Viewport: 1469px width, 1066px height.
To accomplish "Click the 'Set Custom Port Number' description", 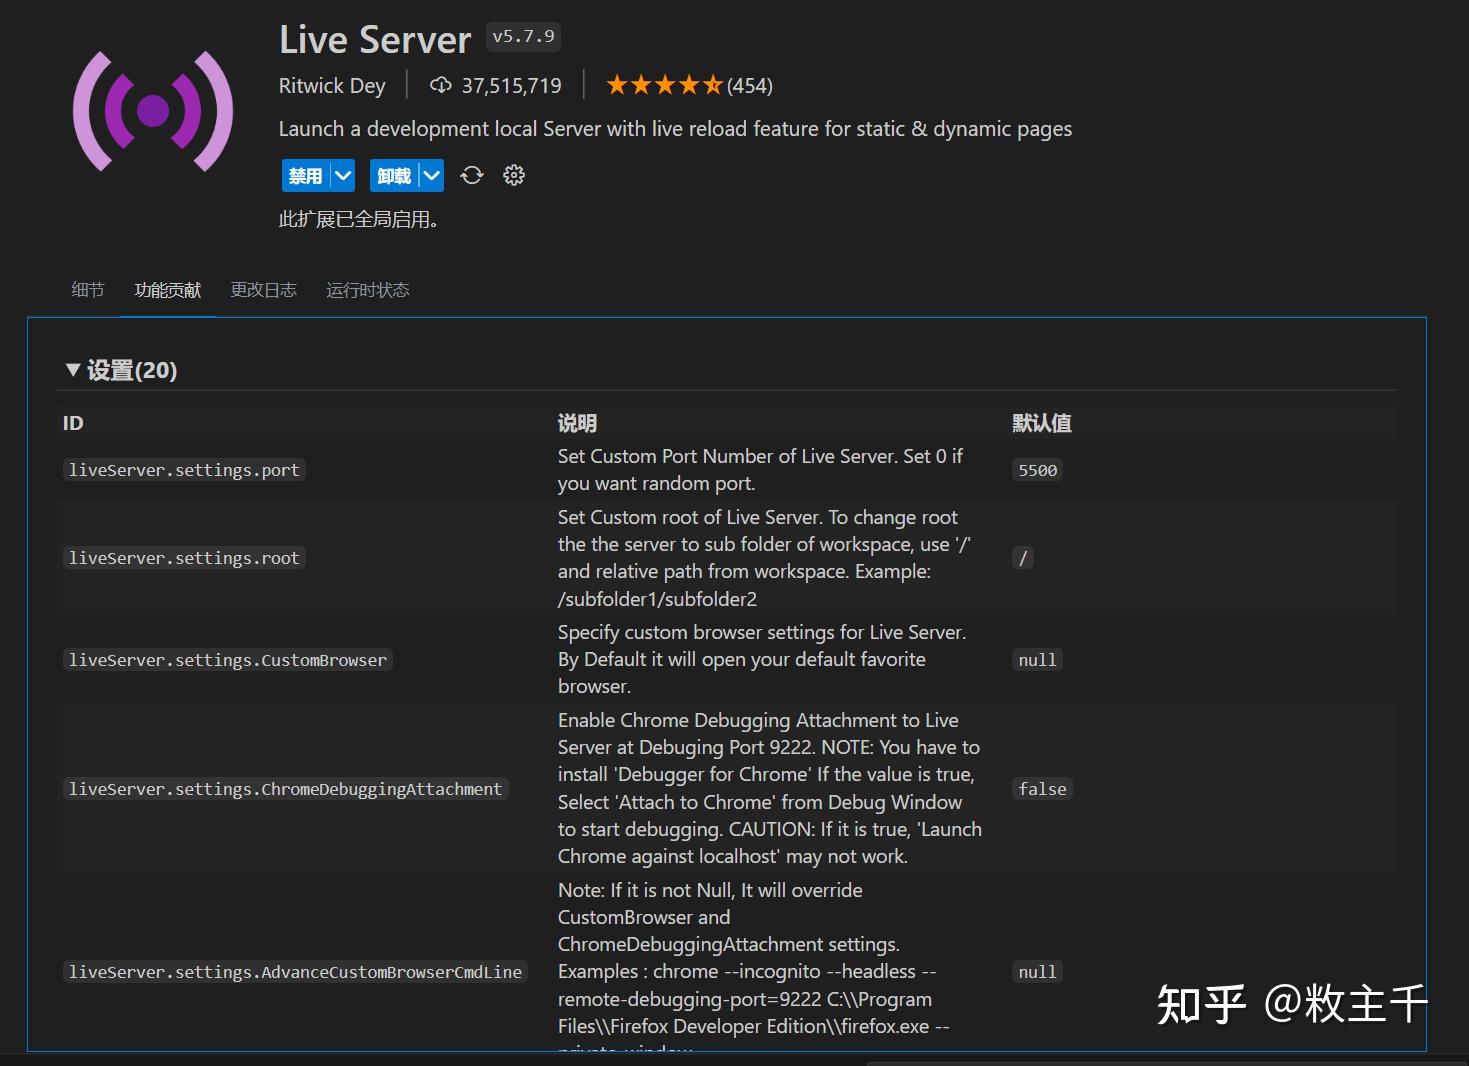I will 760,470.
